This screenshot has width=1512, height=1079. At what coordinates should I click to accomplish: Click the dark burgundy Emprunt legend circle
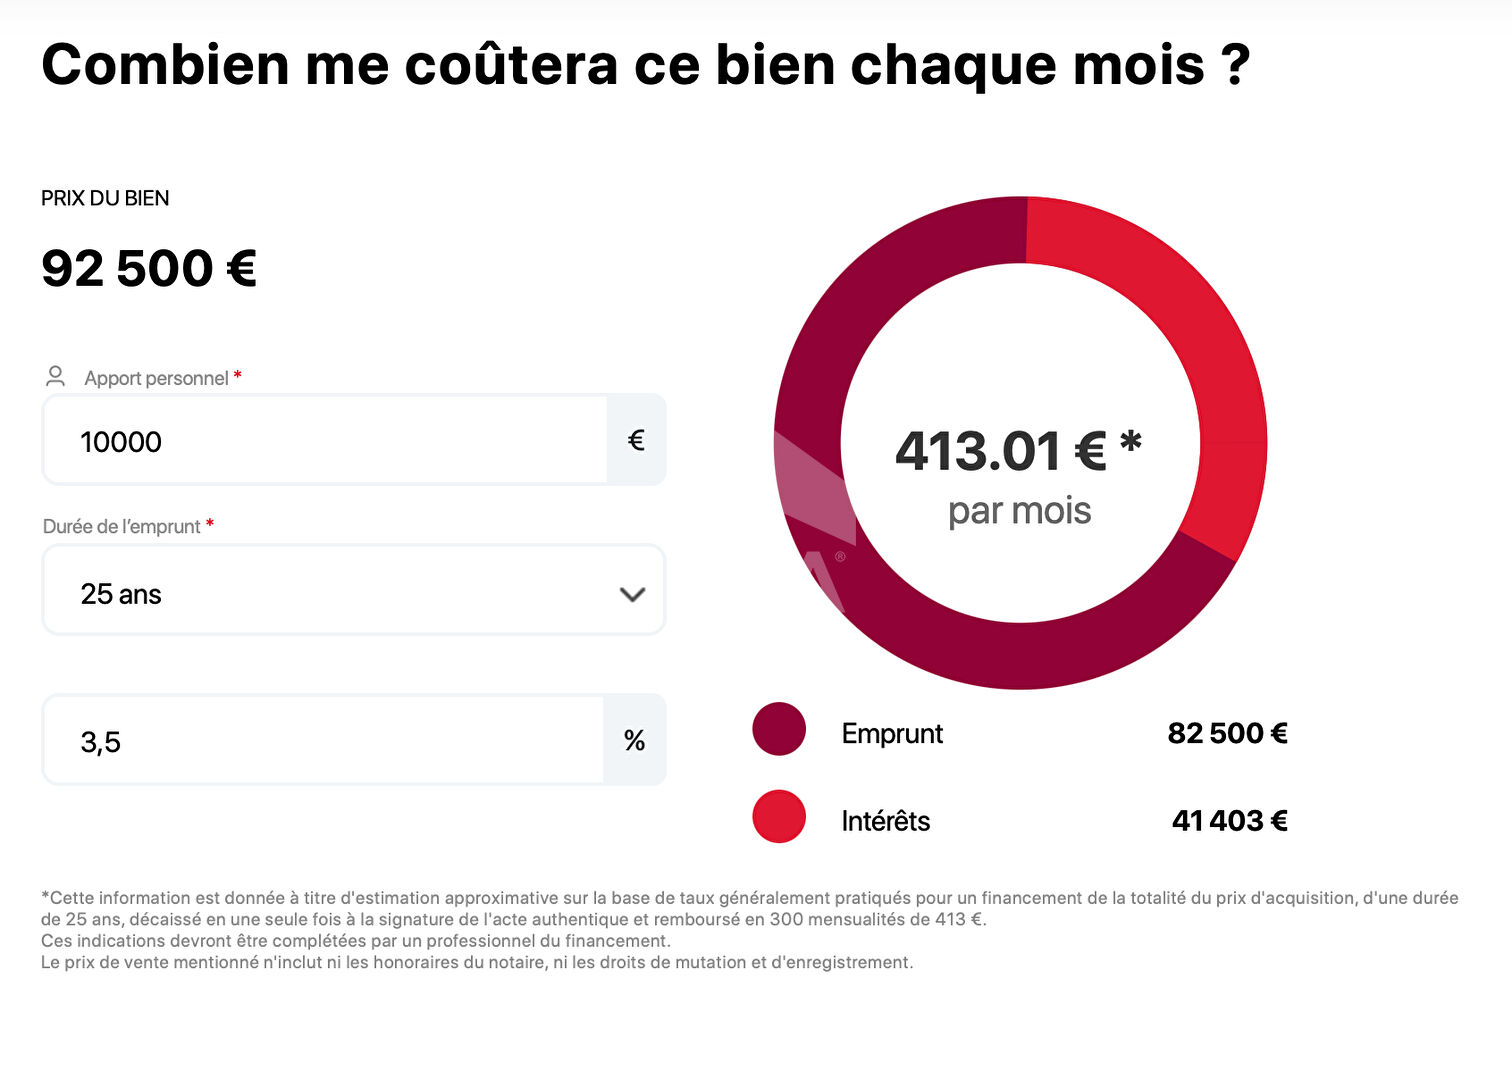click(779, 729)
